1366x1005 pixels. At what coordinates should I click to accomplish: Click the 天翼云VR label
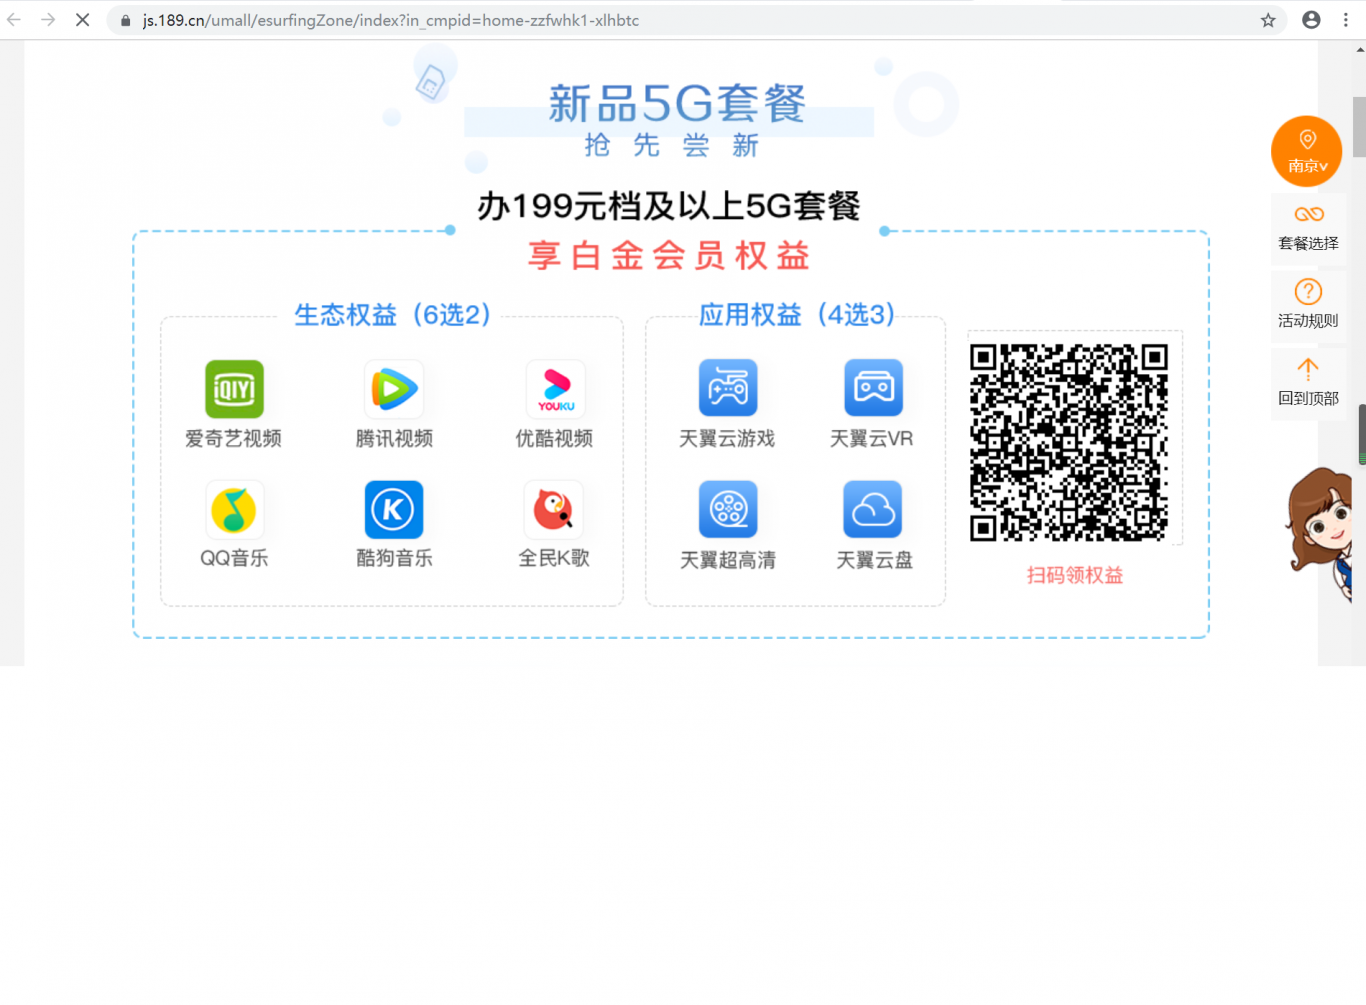point(872,438)
